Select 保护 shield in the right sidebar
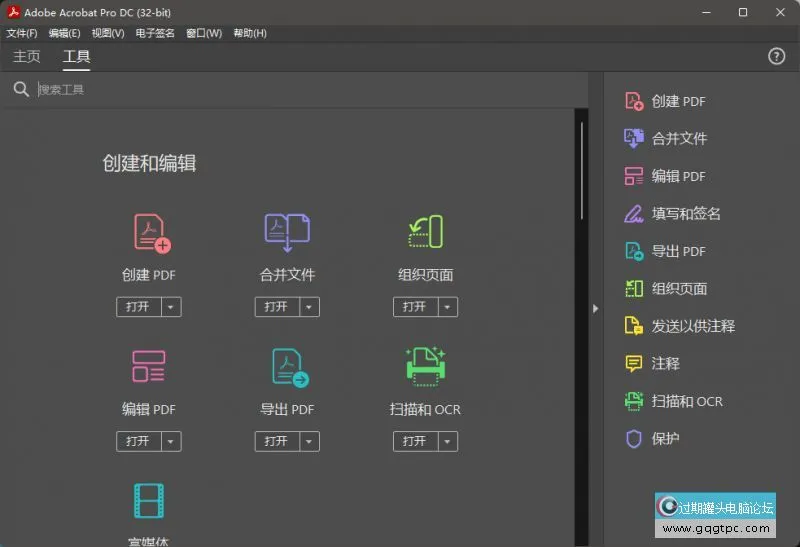This screenshot has width=800, height=547. [x=665, y=439]
